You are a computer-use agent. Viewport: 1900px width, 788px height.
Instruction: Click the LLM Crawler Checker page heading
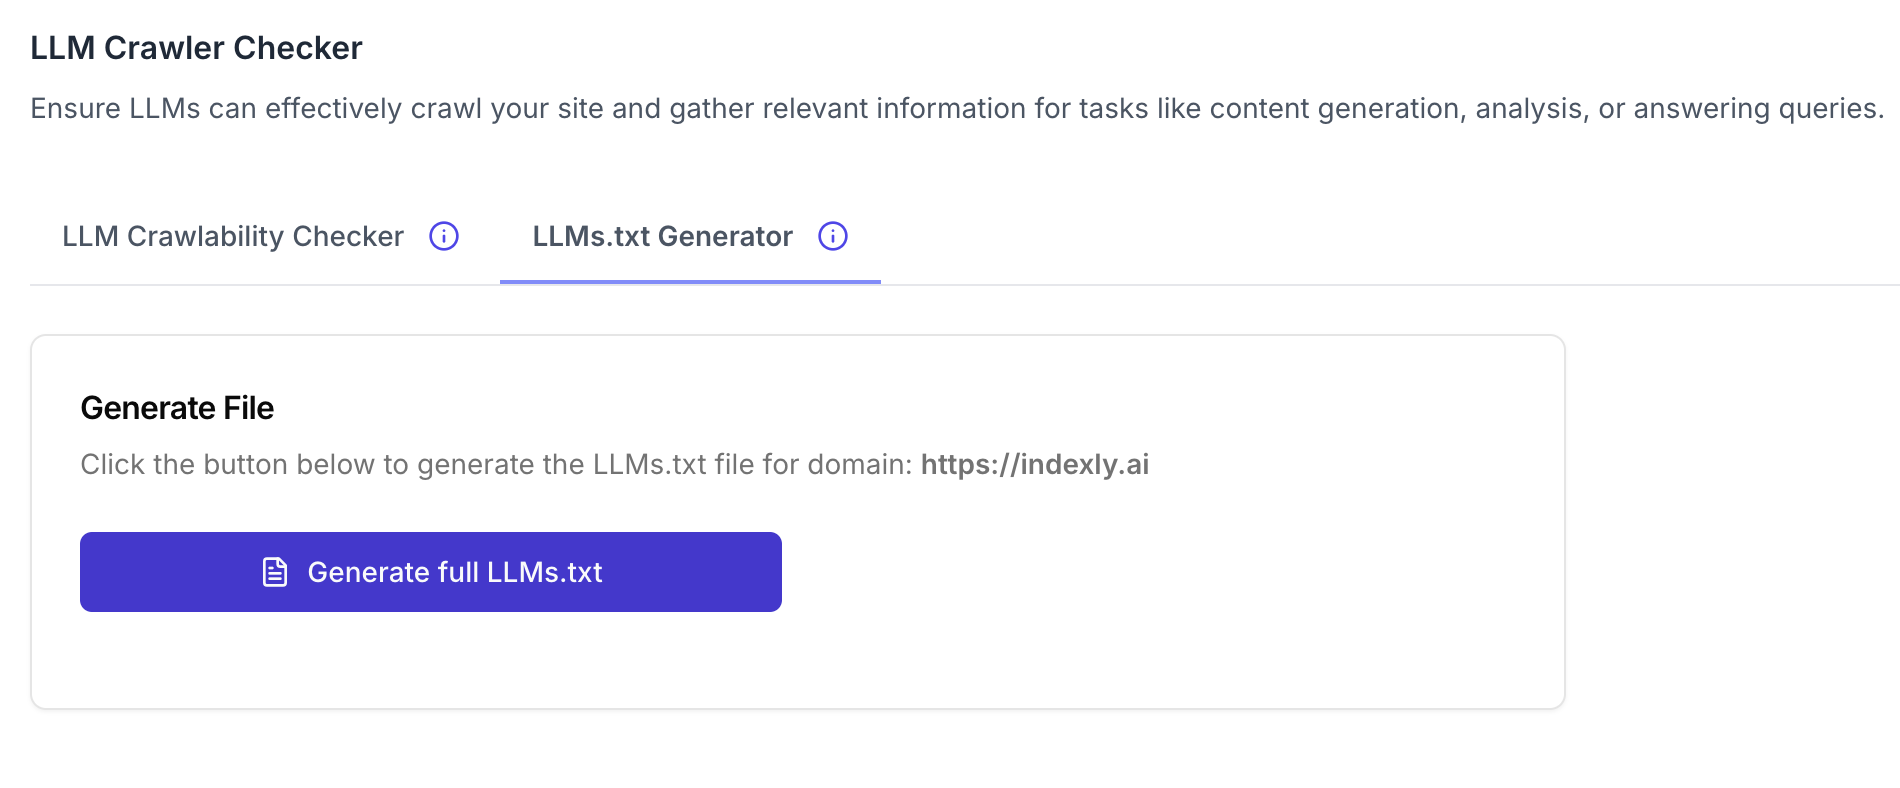pos(196,48)
